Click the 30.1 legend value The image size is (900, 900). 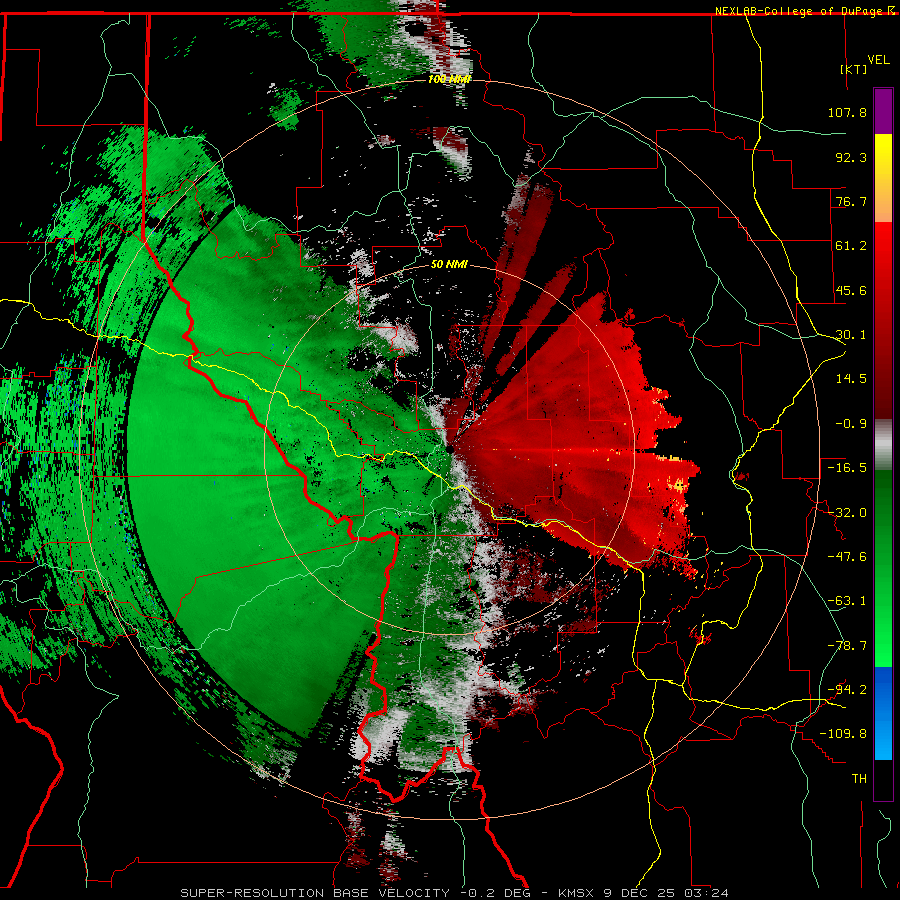tap(851, 335)
